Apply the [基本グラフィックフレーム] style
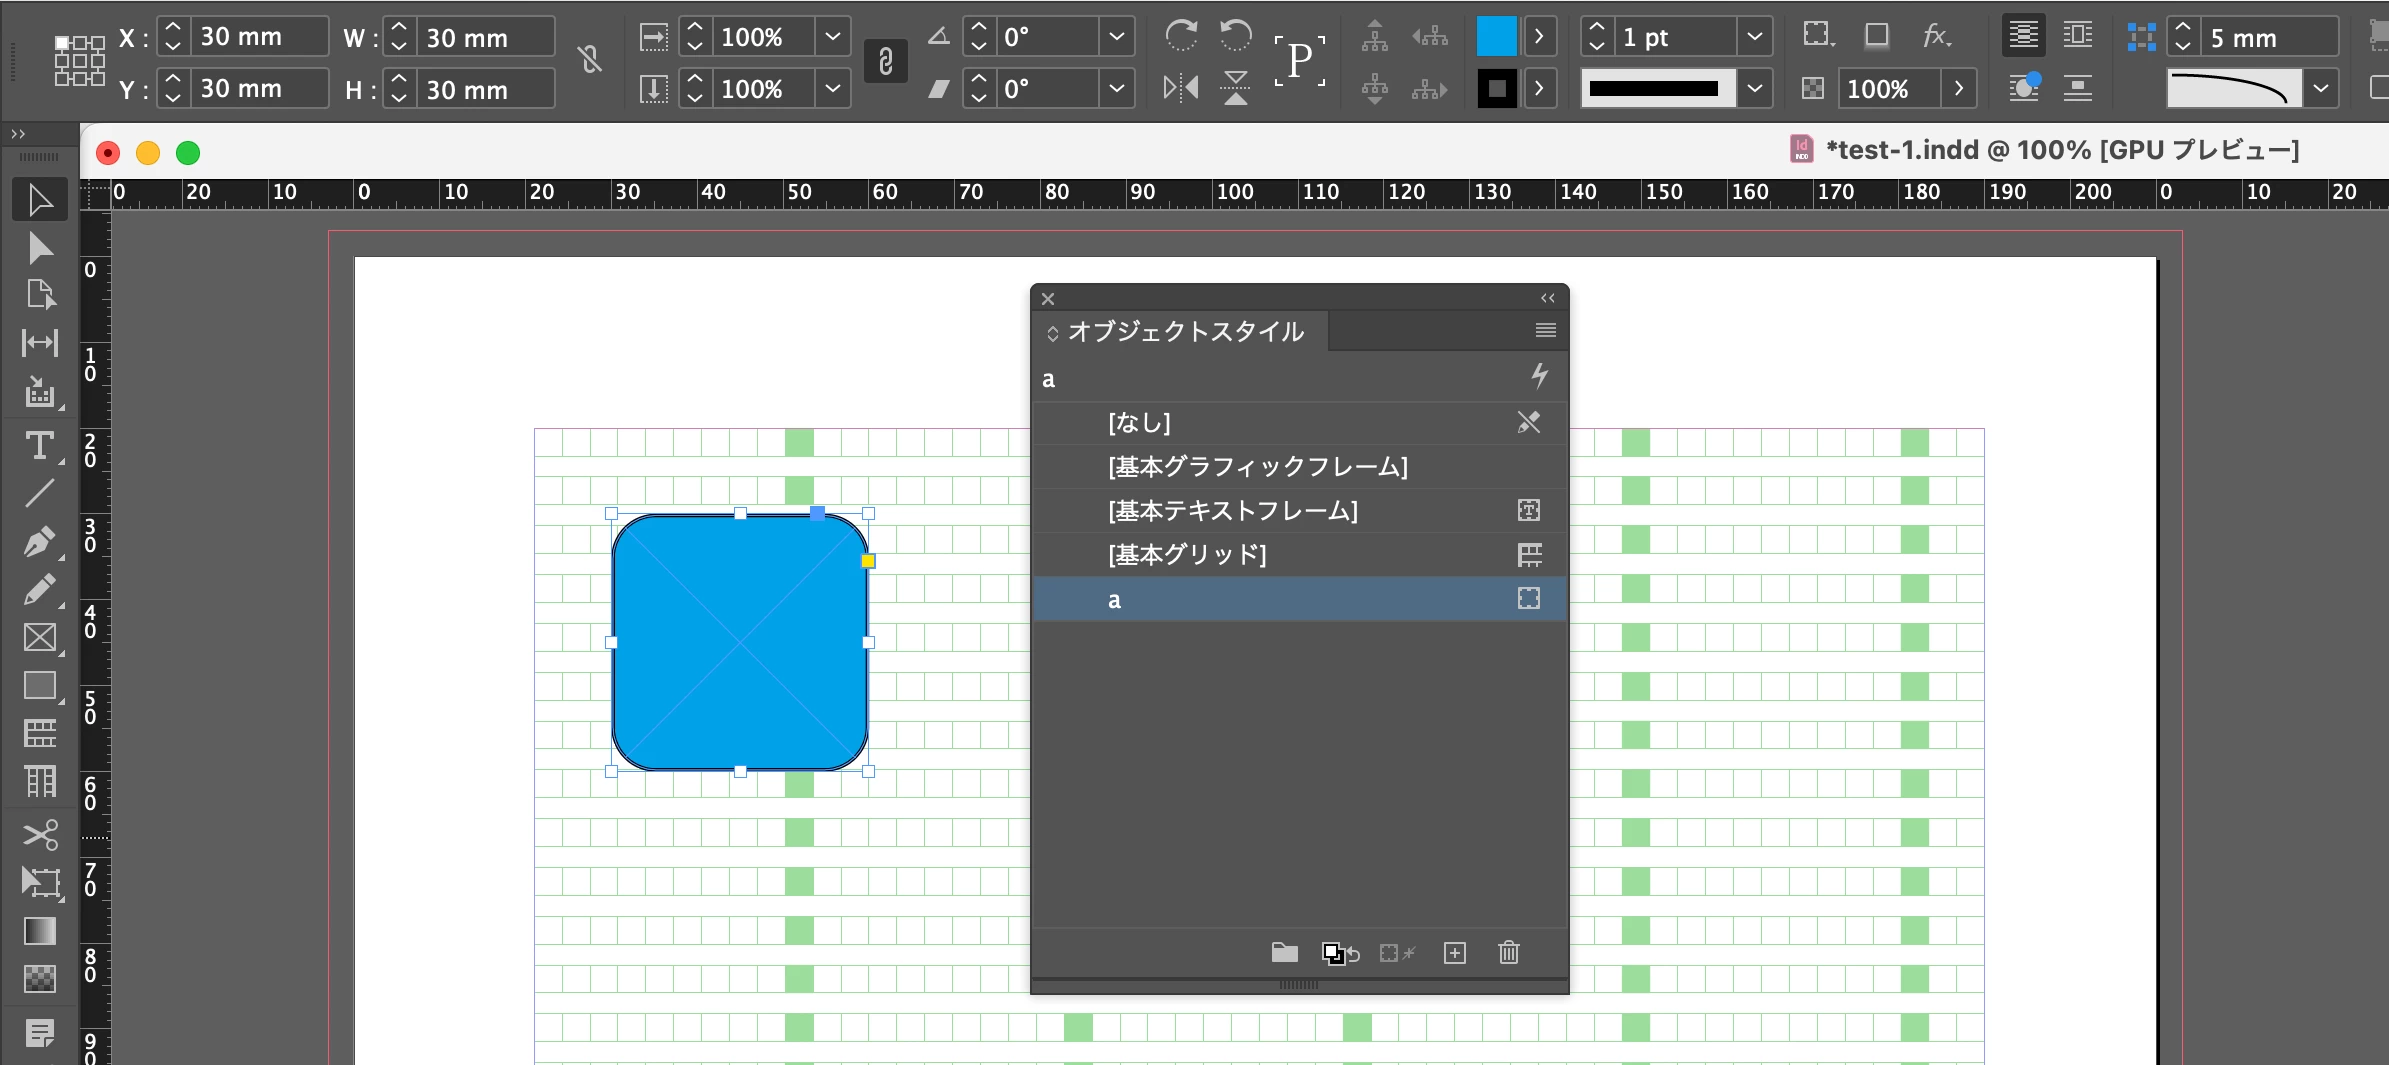The width and height of the screenshot is (2389, 1065). pos(1299,467)
